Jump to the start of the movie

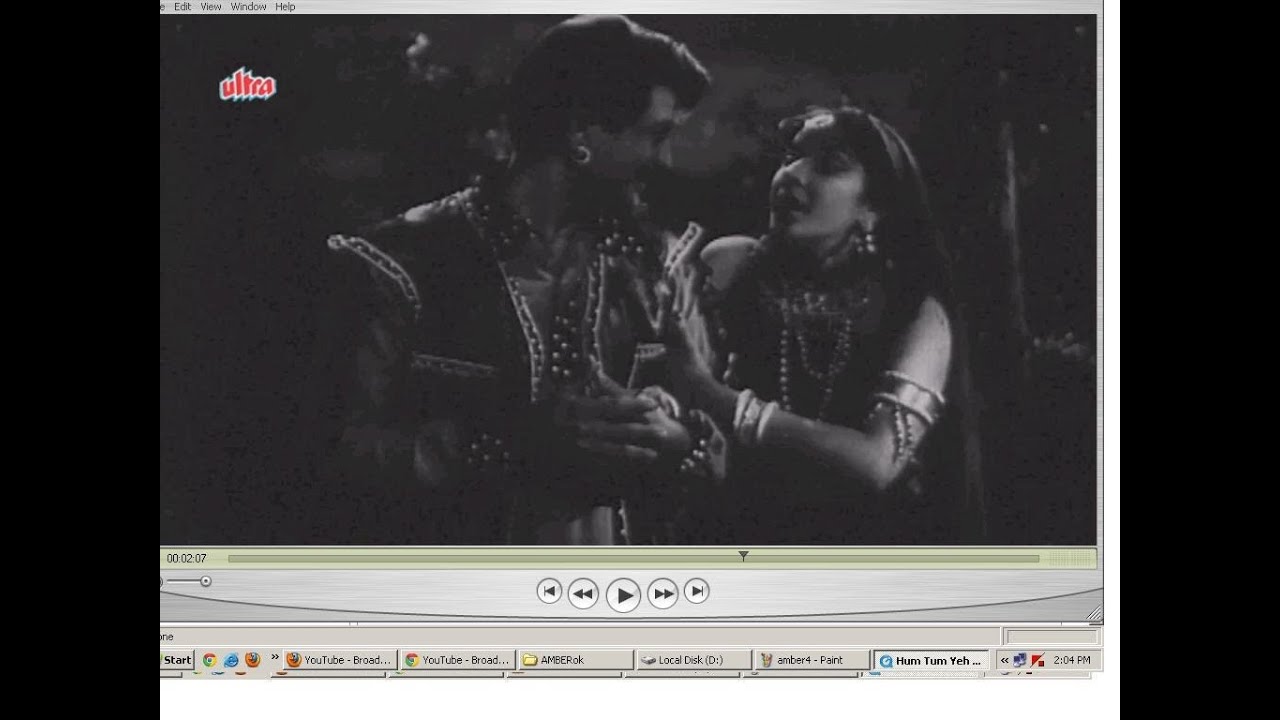pos(549,591)
